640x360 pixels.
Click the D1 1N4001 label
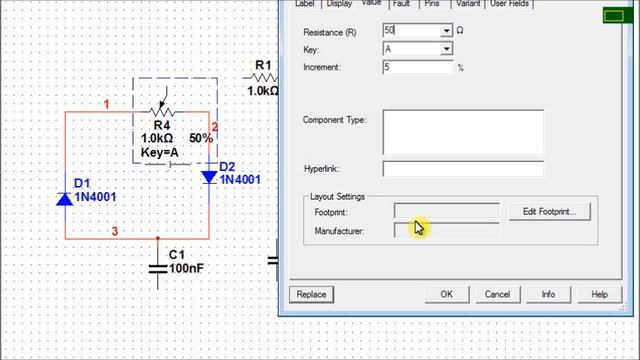click(95, 197)
